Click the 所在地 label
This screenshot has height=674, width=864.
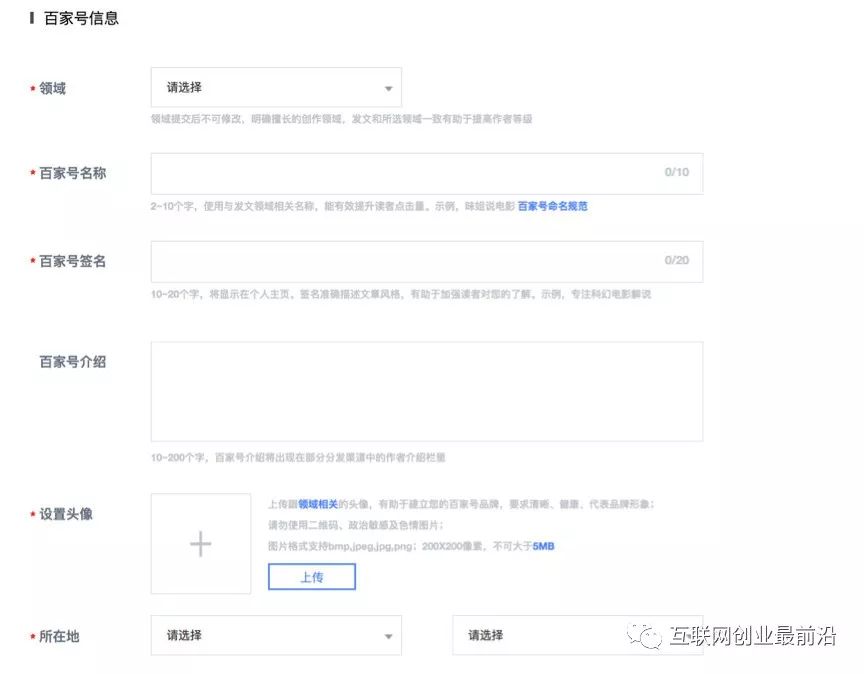[x=59, y=637]
